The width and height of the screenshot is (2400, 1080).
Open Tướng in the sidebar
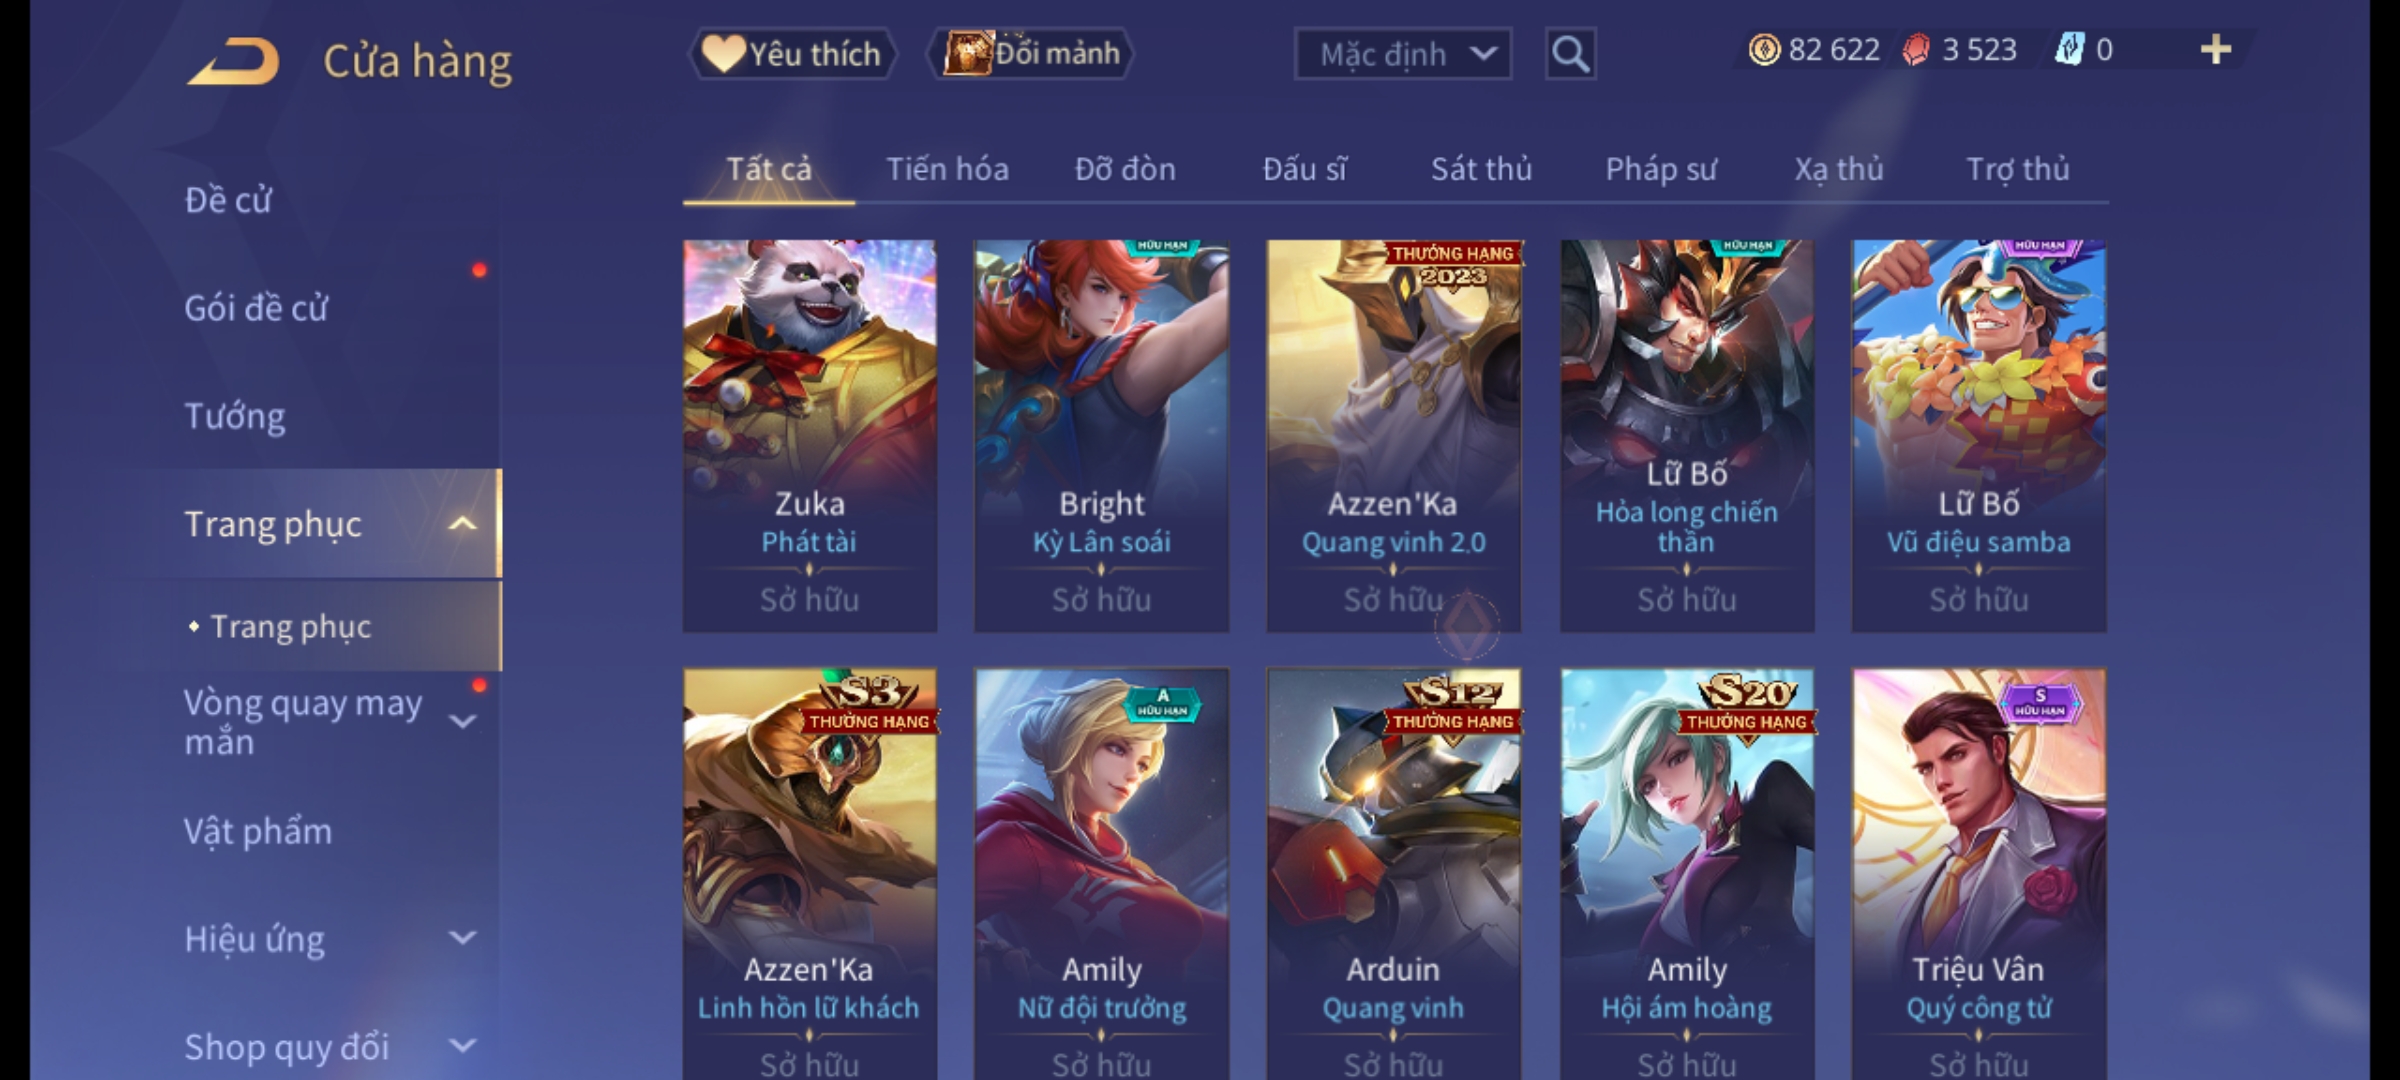[234, 416]
